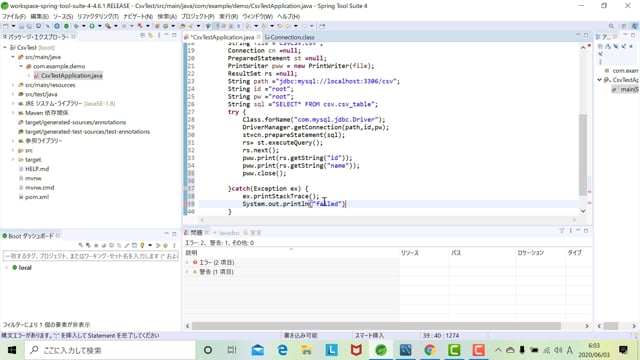
Task: Click the Hide Static Members icon in the Outline toolbar
Action: (623, 47)
